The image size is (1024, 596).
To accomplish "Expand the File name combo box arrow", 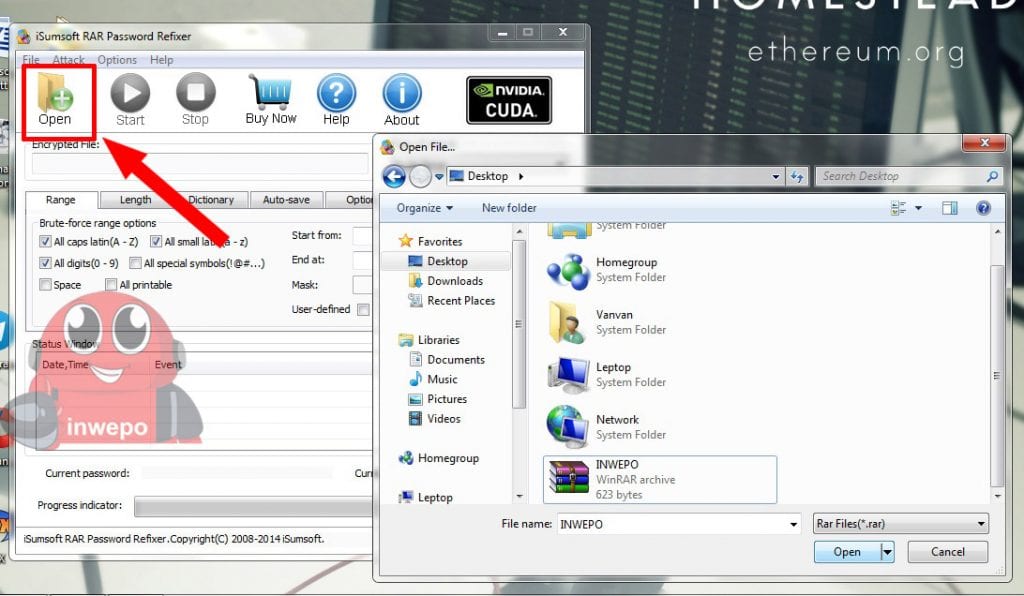I will (x=793, y=524).
